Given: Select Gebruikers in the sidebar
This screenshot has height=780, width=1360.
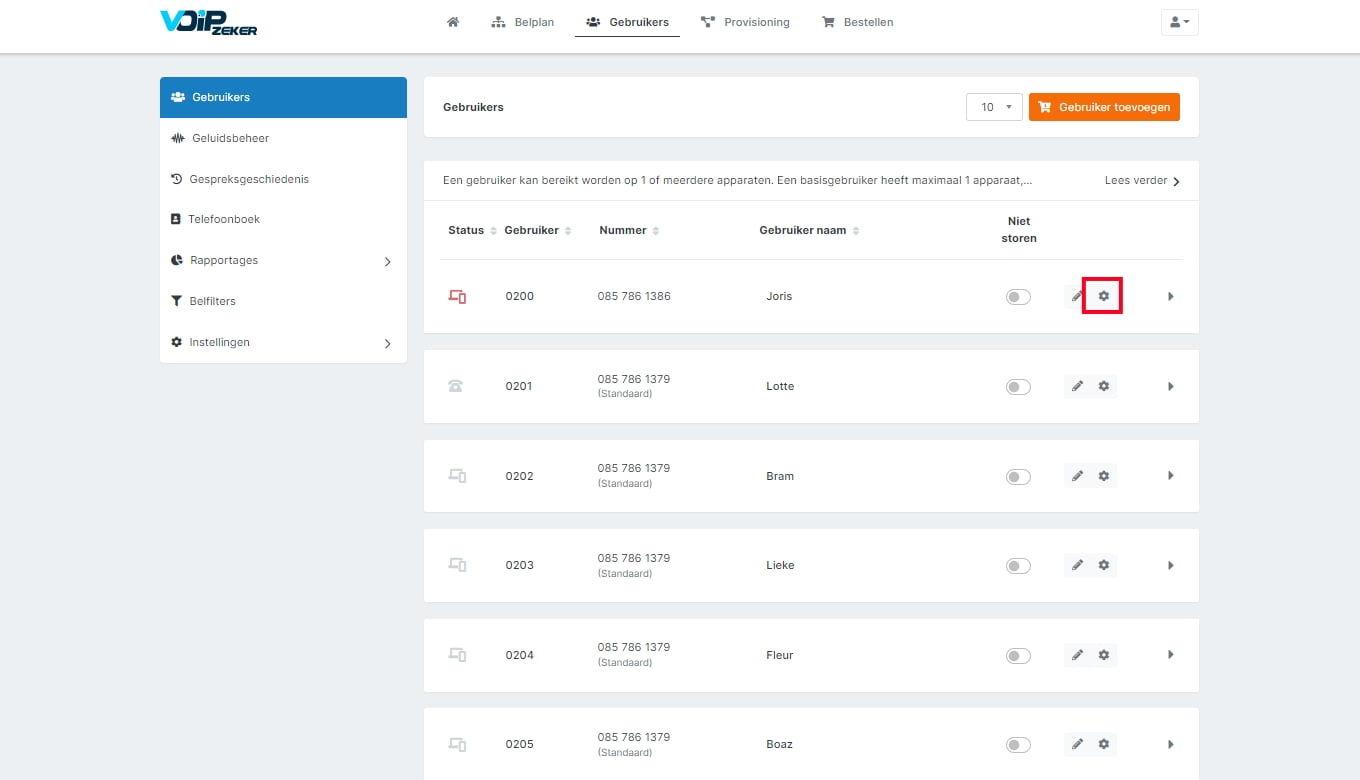Looking at the screenshot, I should 283,97.
